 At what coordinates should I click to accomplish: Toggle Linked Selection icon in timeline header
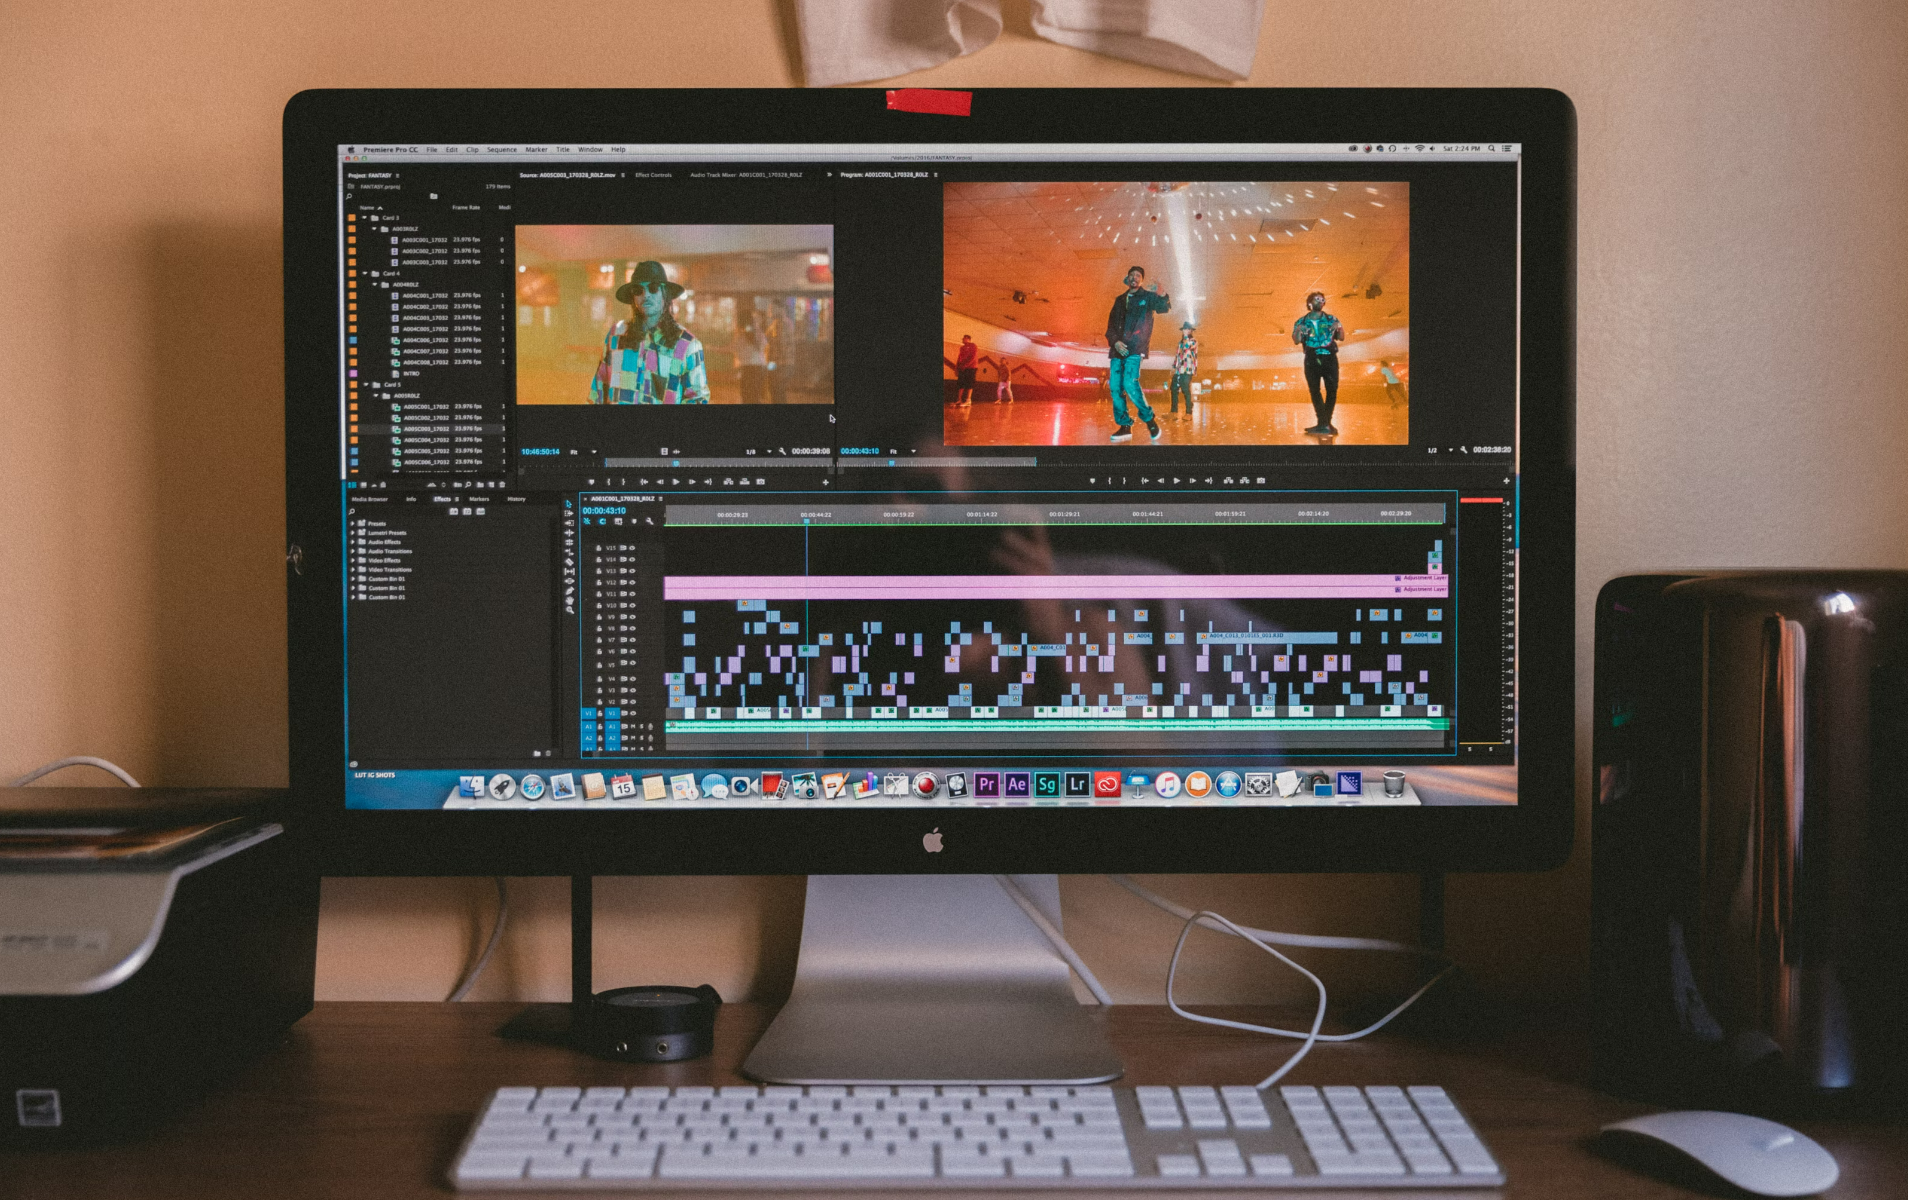click(x=618, y=521)
